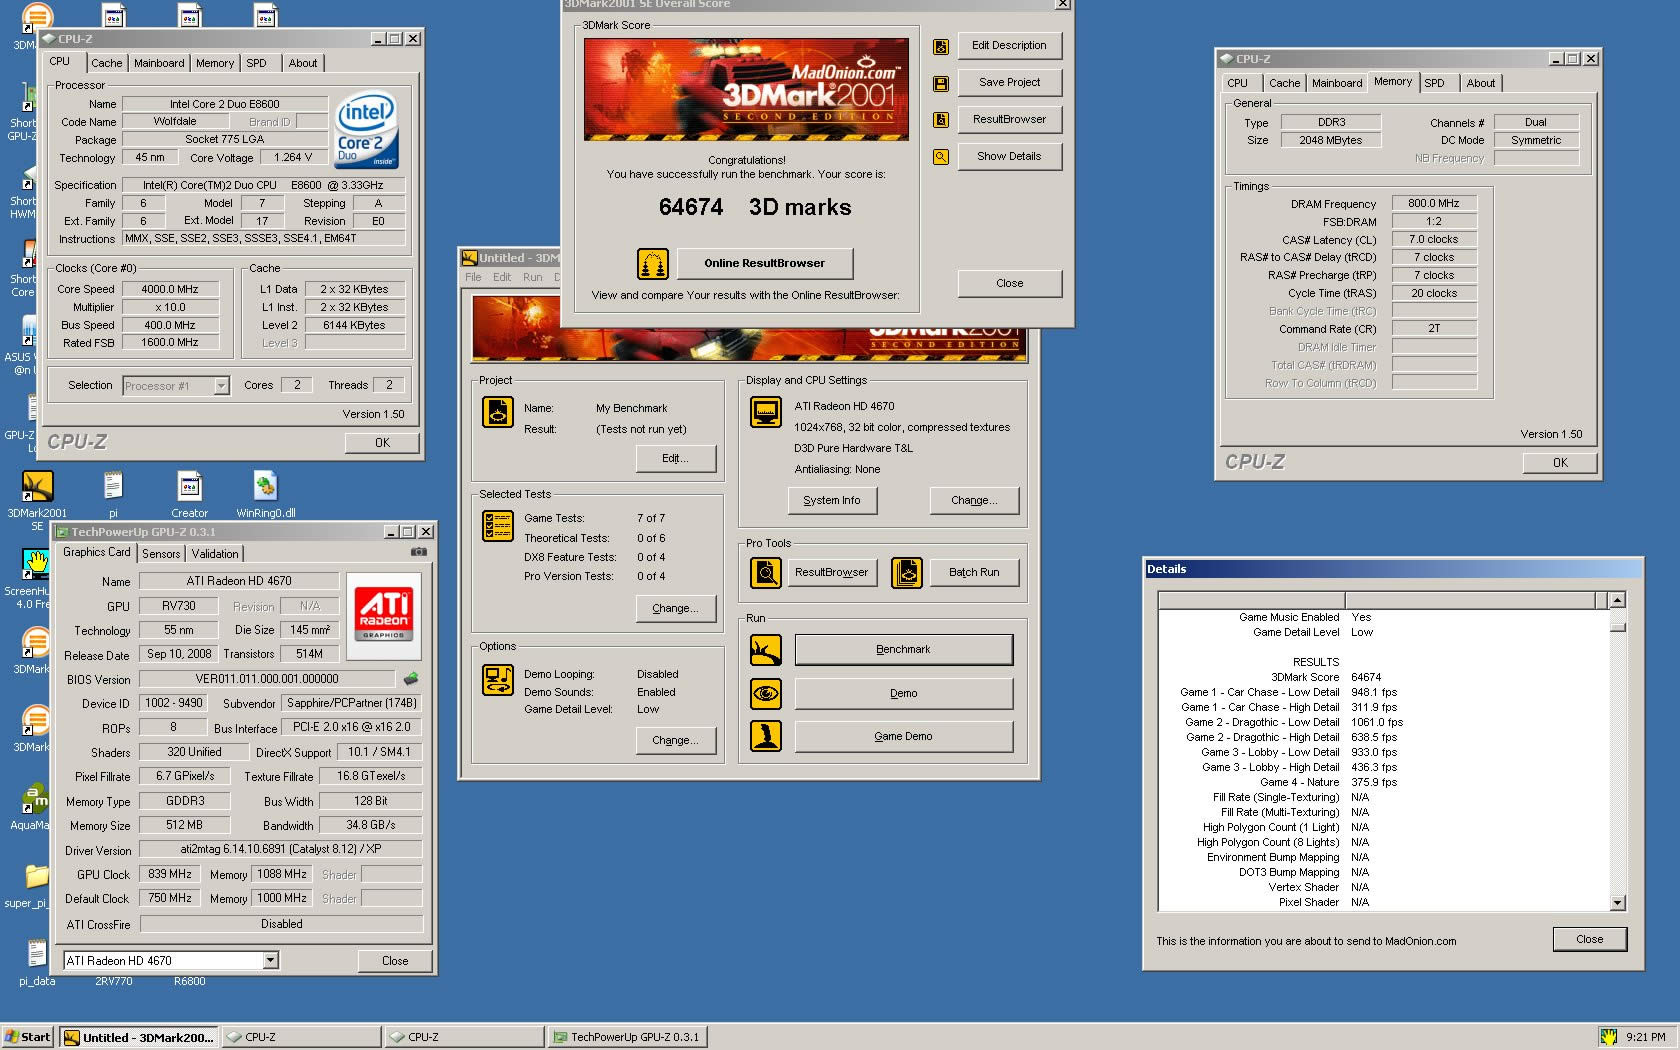Open the Processor #1 selection dropdown
This screenshot has height=1050, width=1680.
pyautogui.click(x=221, y=386)
